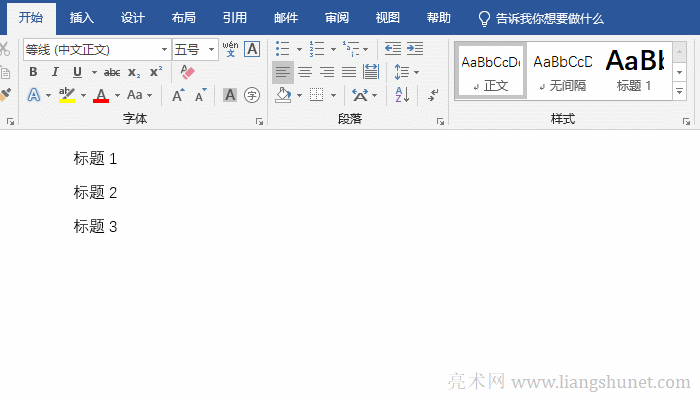The width and height of the screenshot is (700, 400).
Task: Switch to the 邮件 tab
Action: [286, 18]
